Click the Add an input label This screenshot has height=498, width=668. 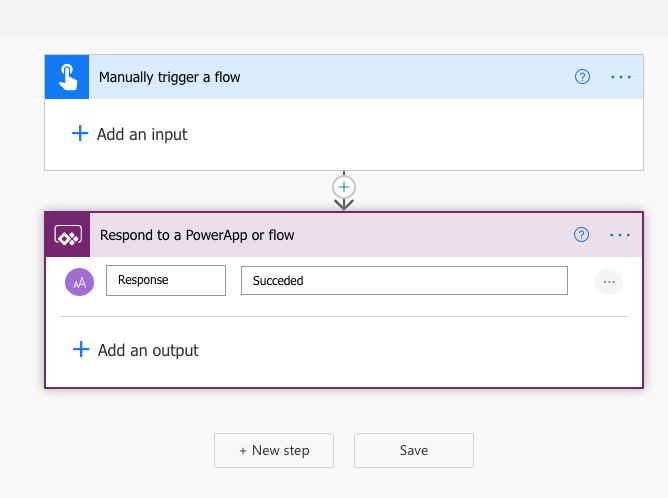point(142,134)
